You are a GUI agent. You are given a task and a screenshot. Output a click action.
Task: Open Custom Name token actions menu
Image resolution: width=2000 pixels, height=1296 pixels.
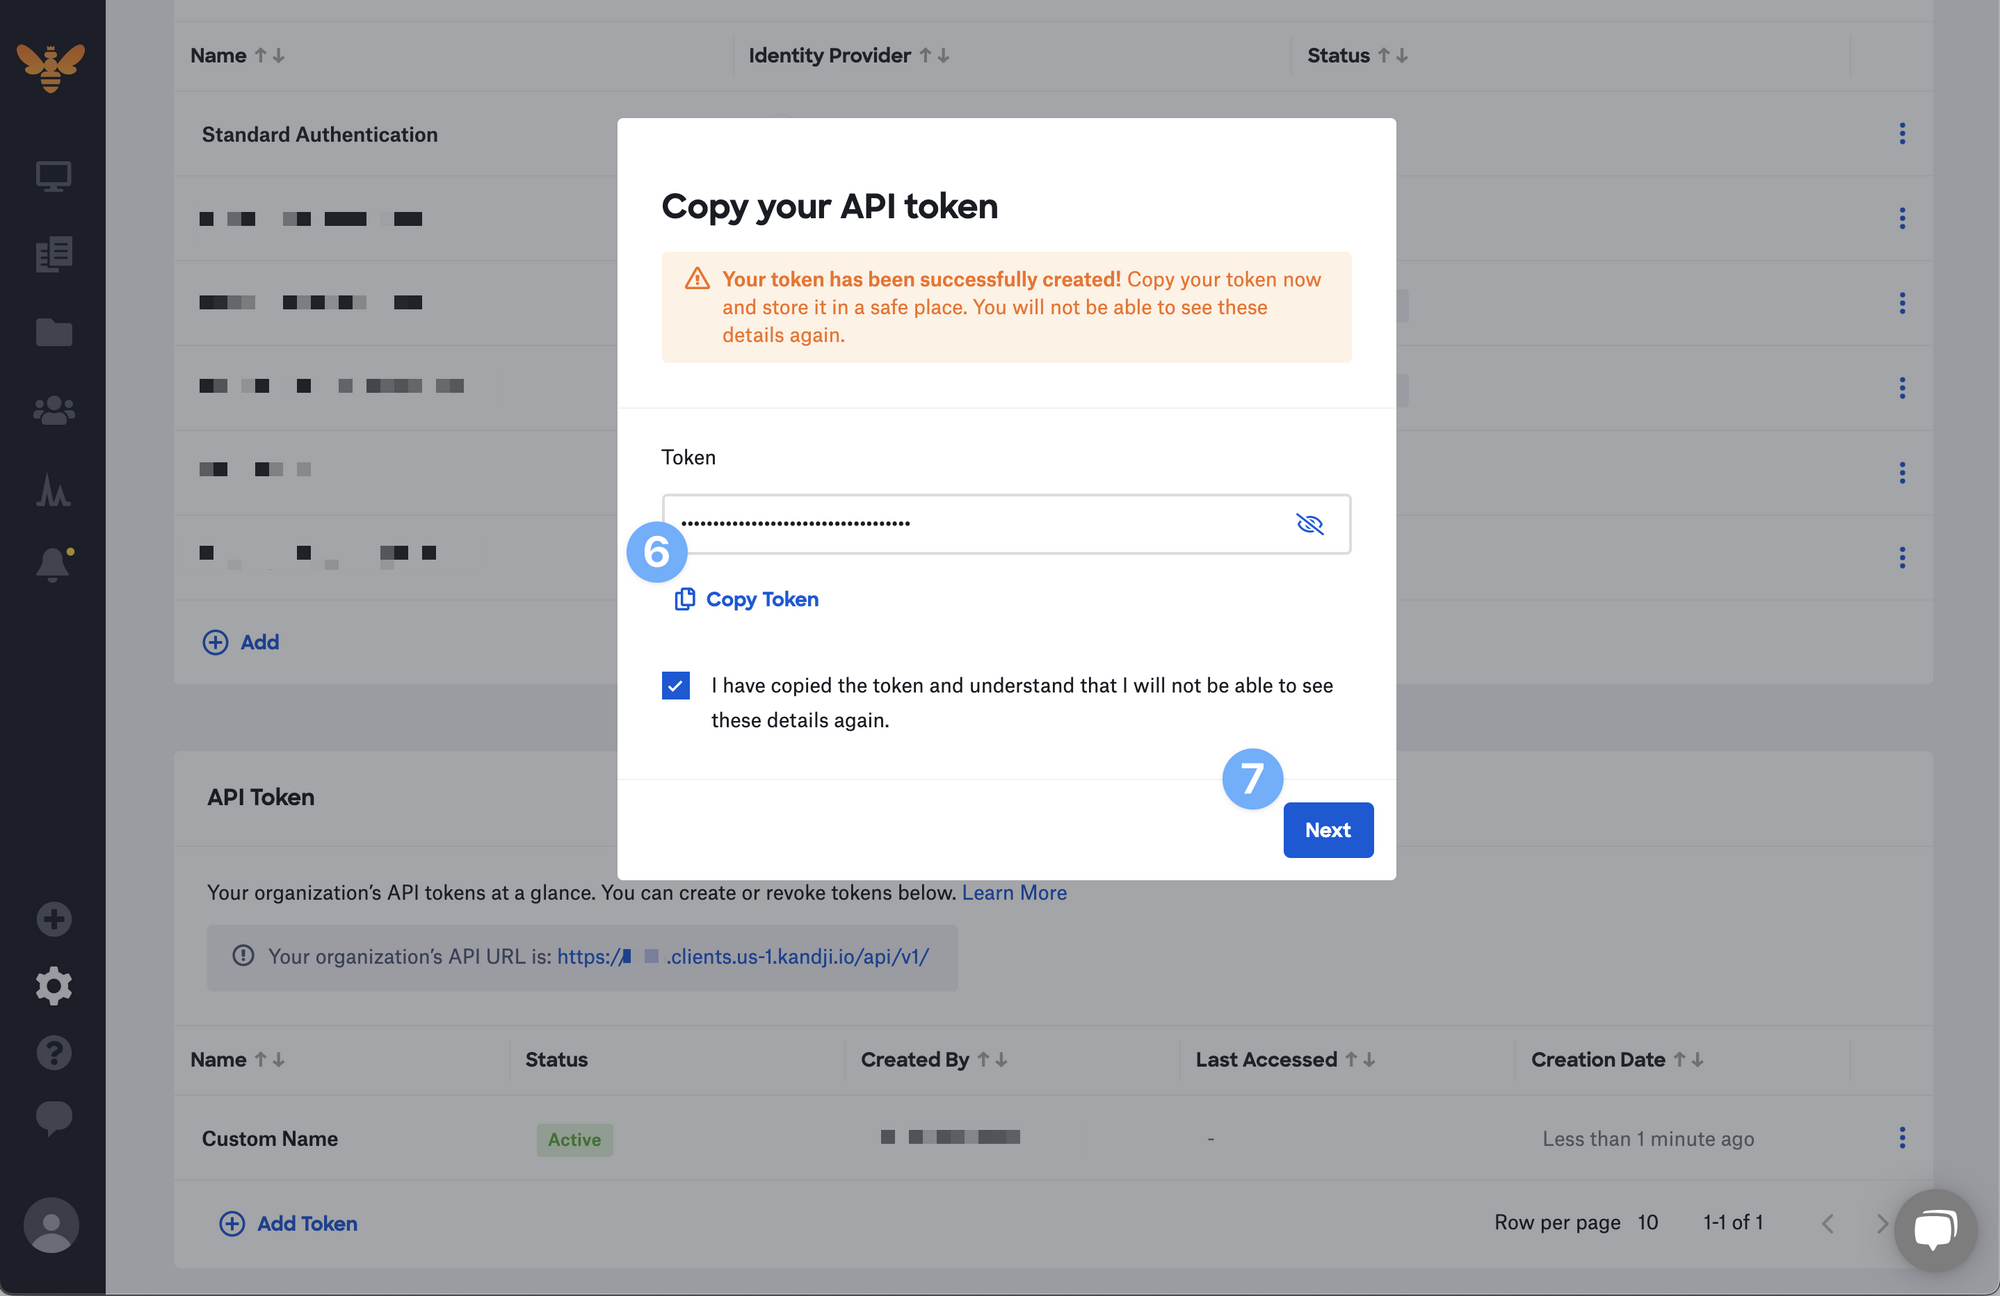click(1902, 1138)
